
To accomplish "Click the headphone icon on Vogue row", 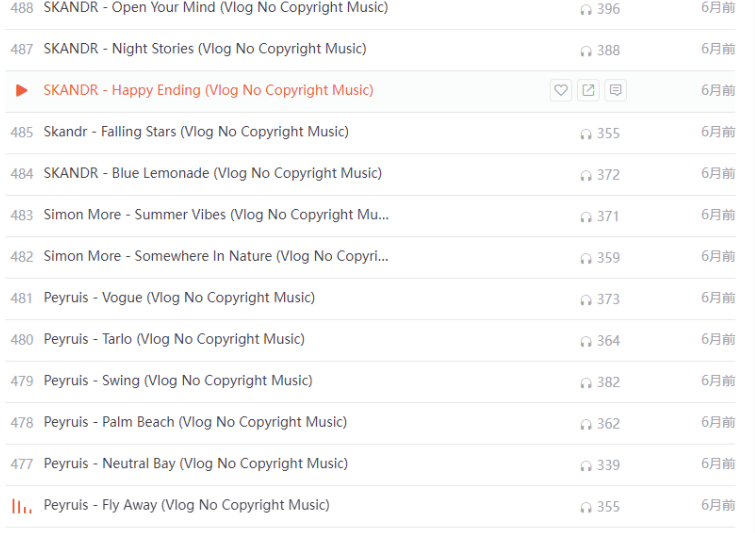I will [586, 300].
